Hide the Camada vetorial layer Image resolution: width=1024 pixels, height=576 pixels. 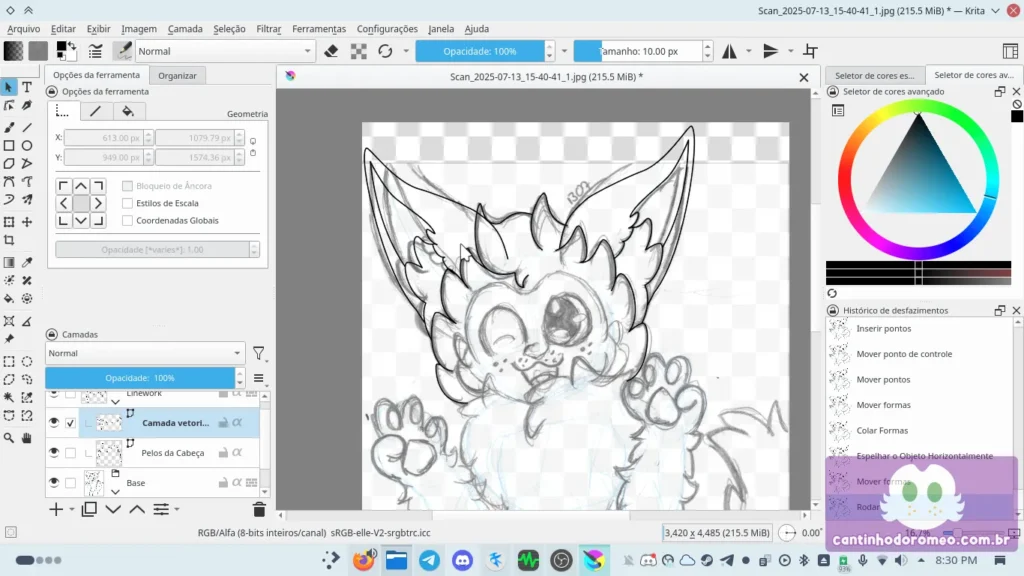[54, 423]
